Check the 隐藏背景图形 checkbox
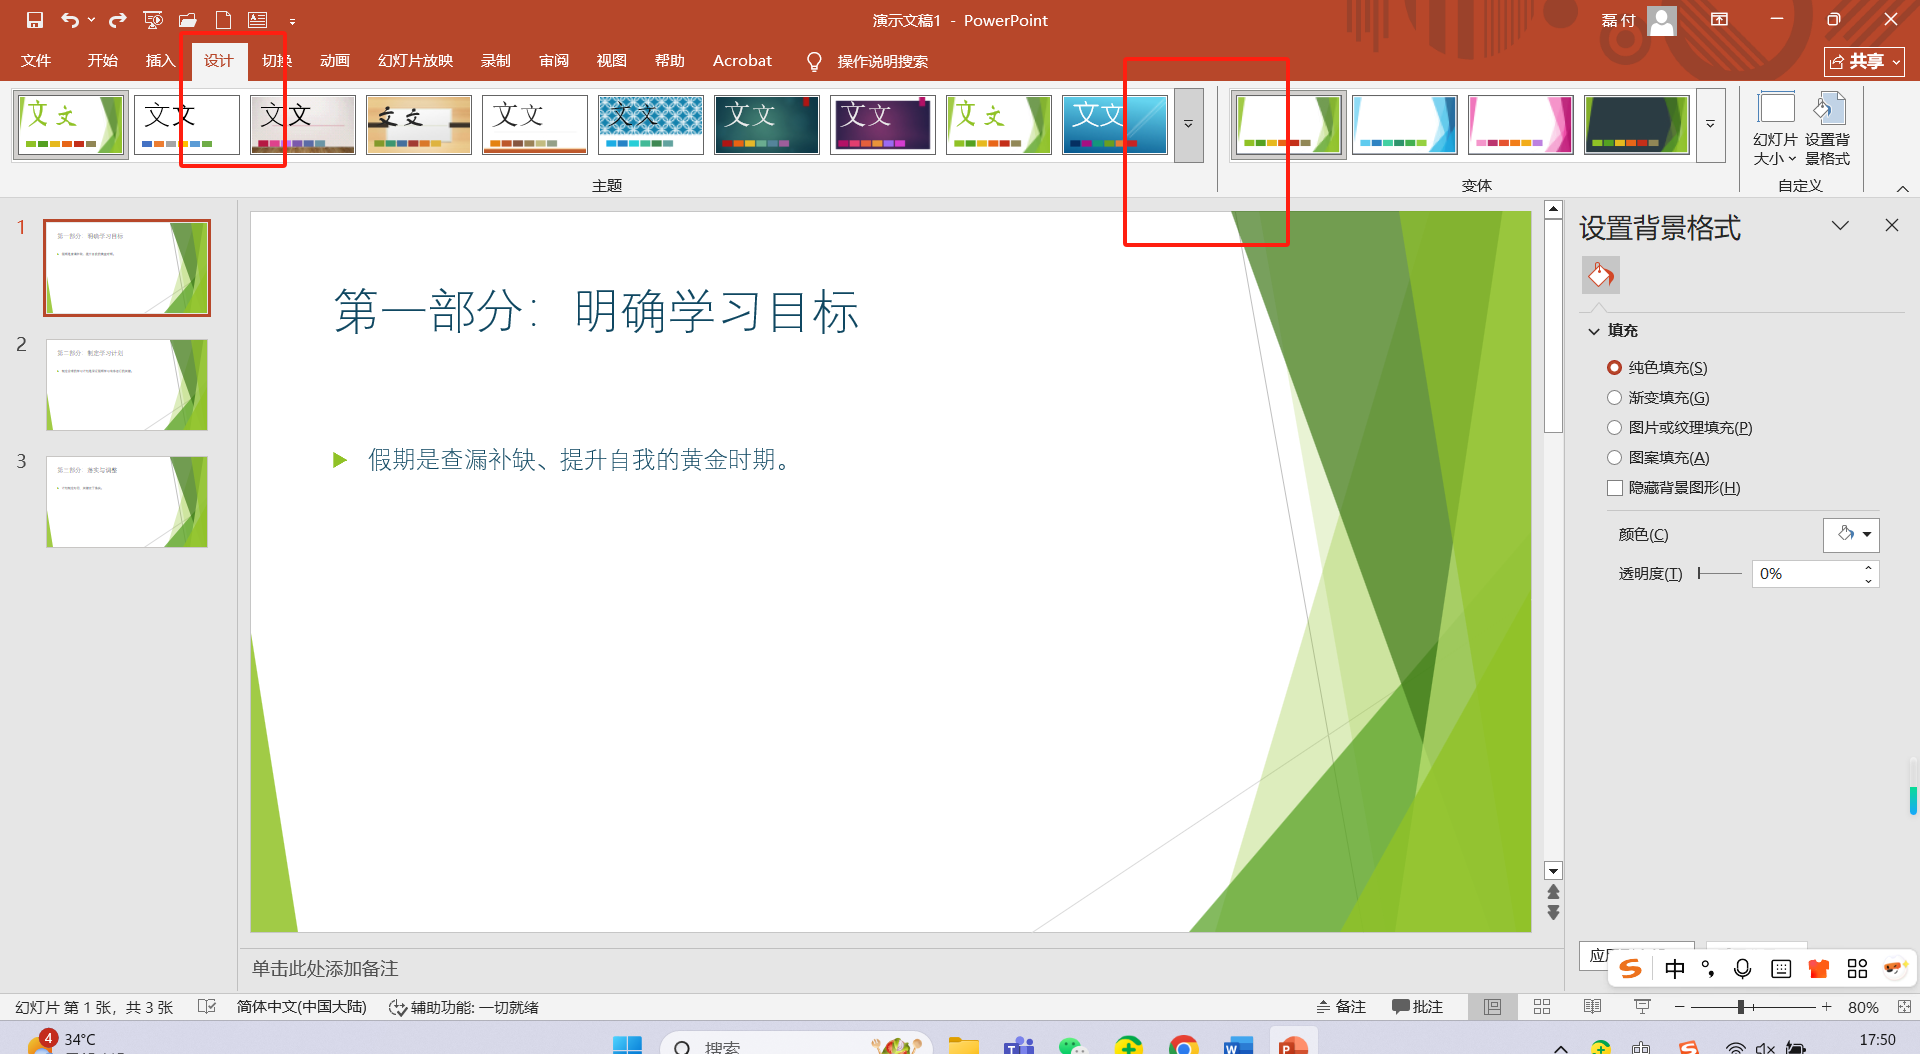Screen dimensions: 1920x1054 click(1614, 488)
